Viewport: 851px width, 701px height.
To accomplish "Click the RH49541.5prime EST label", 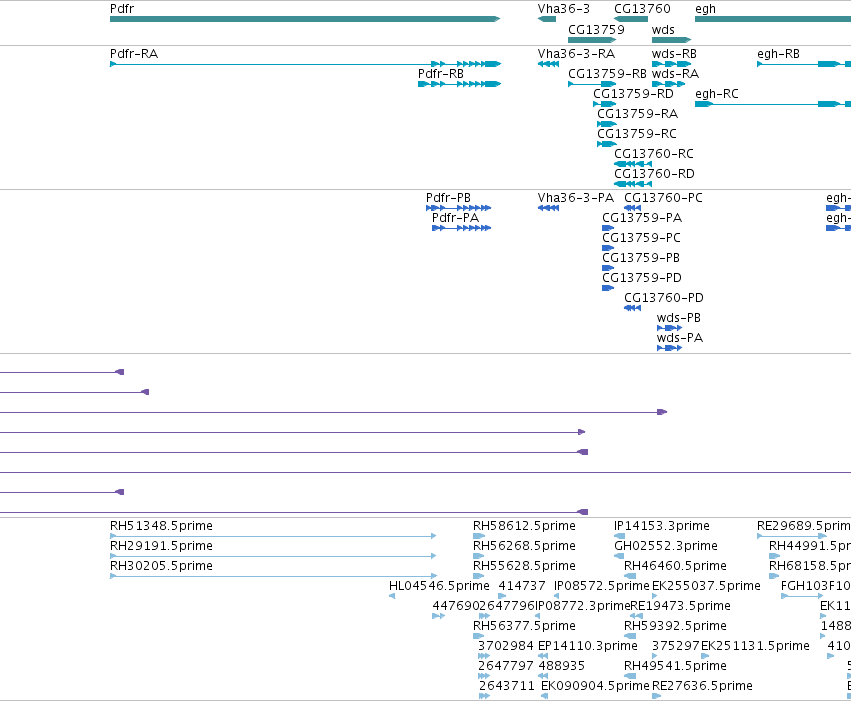I will point(675,666).
